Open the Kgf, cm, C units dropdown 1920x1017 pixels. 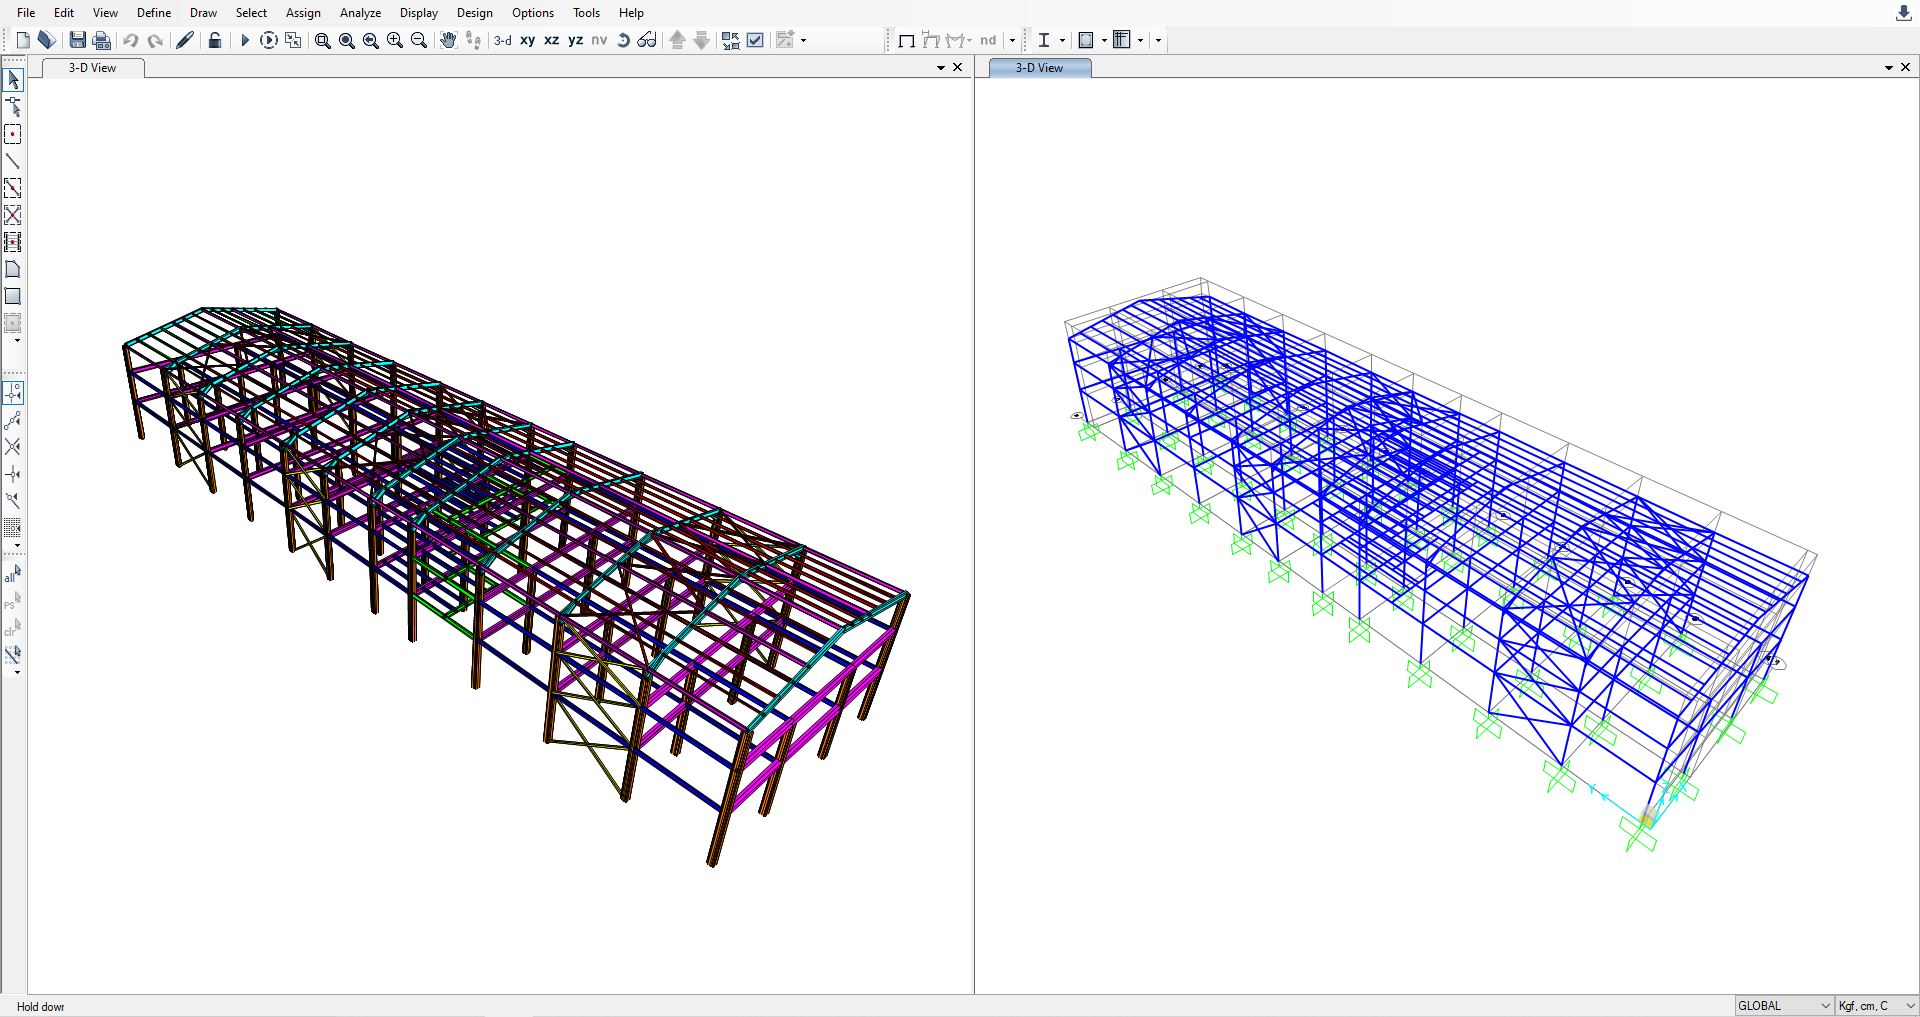pyautogui.click(x=1877, y=1006)
